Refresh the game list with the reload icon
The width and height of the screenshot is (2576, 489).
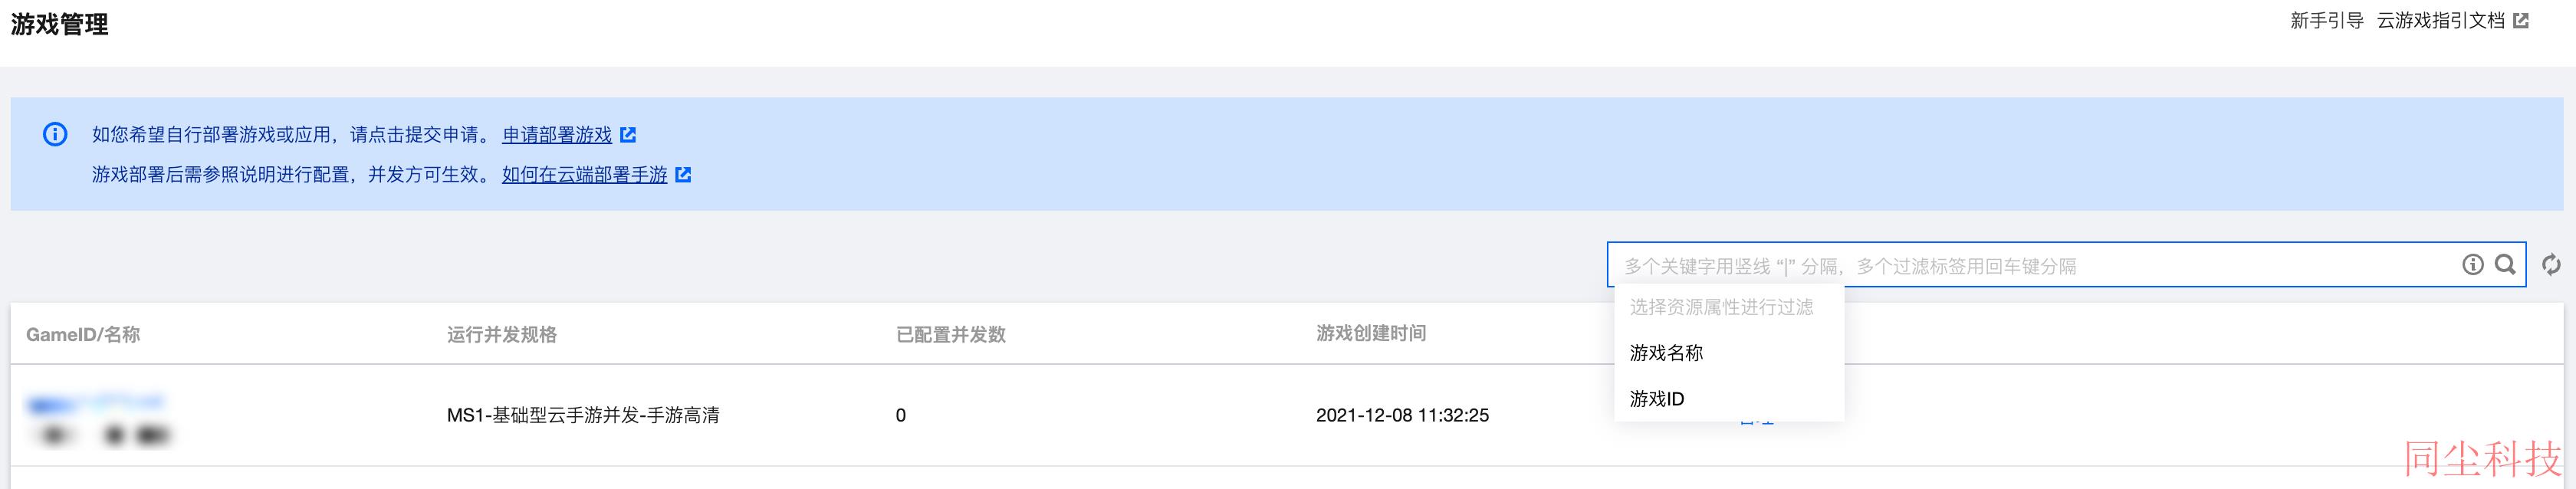coord(2551,265)
